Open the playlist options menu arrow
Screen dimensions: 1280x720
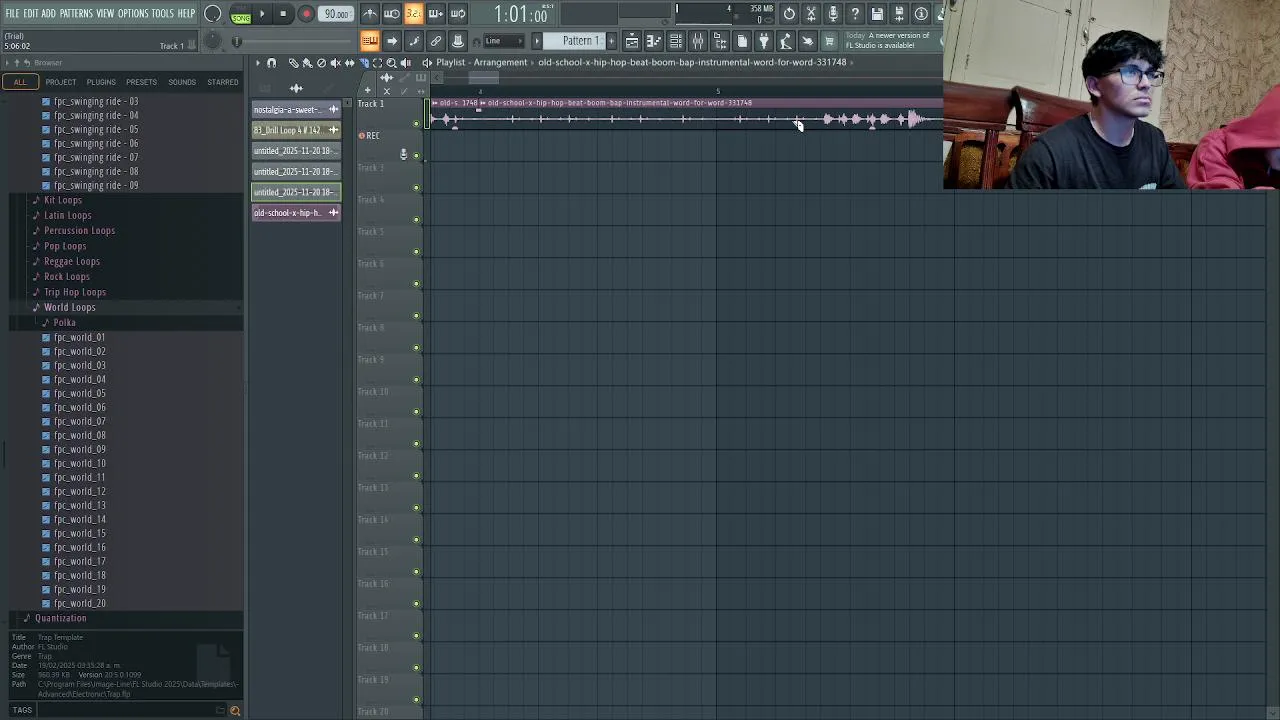[257, 63]
